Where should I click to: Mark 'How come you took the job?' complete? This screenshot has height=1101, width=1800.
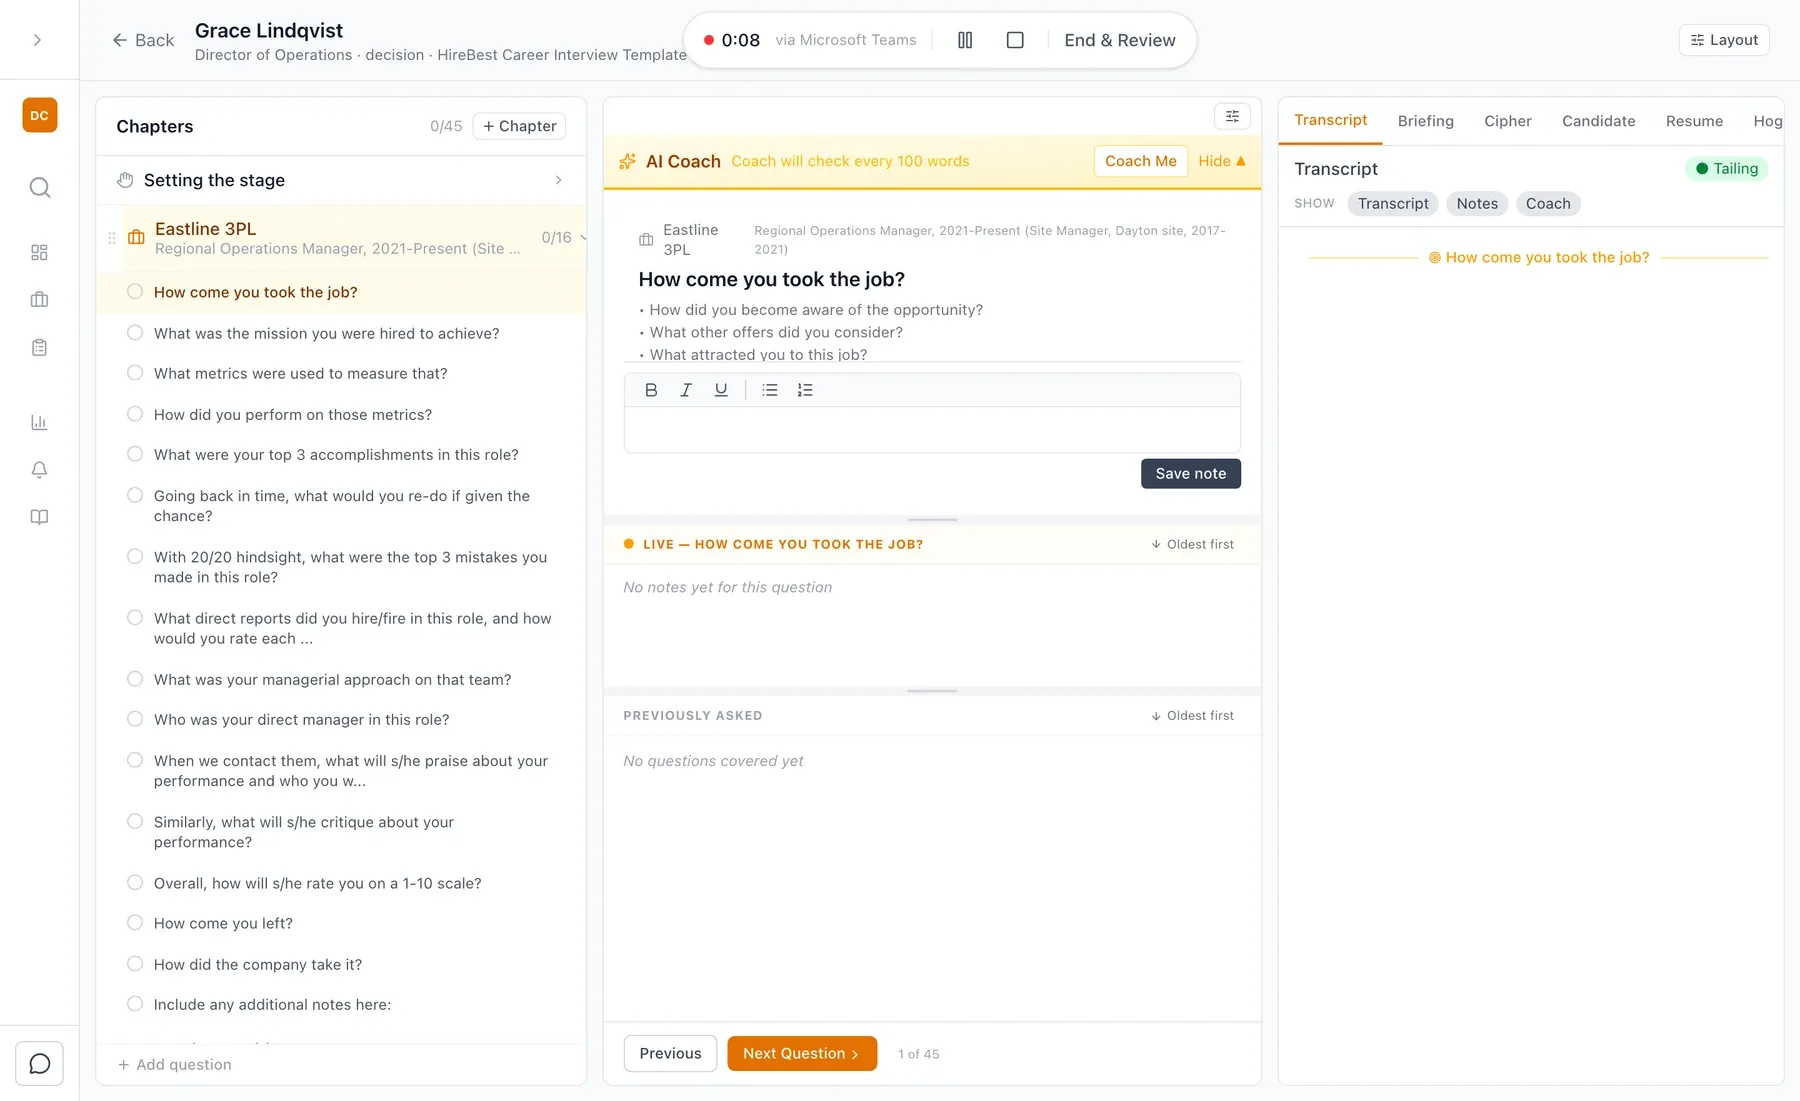click(x=135, y=291)
